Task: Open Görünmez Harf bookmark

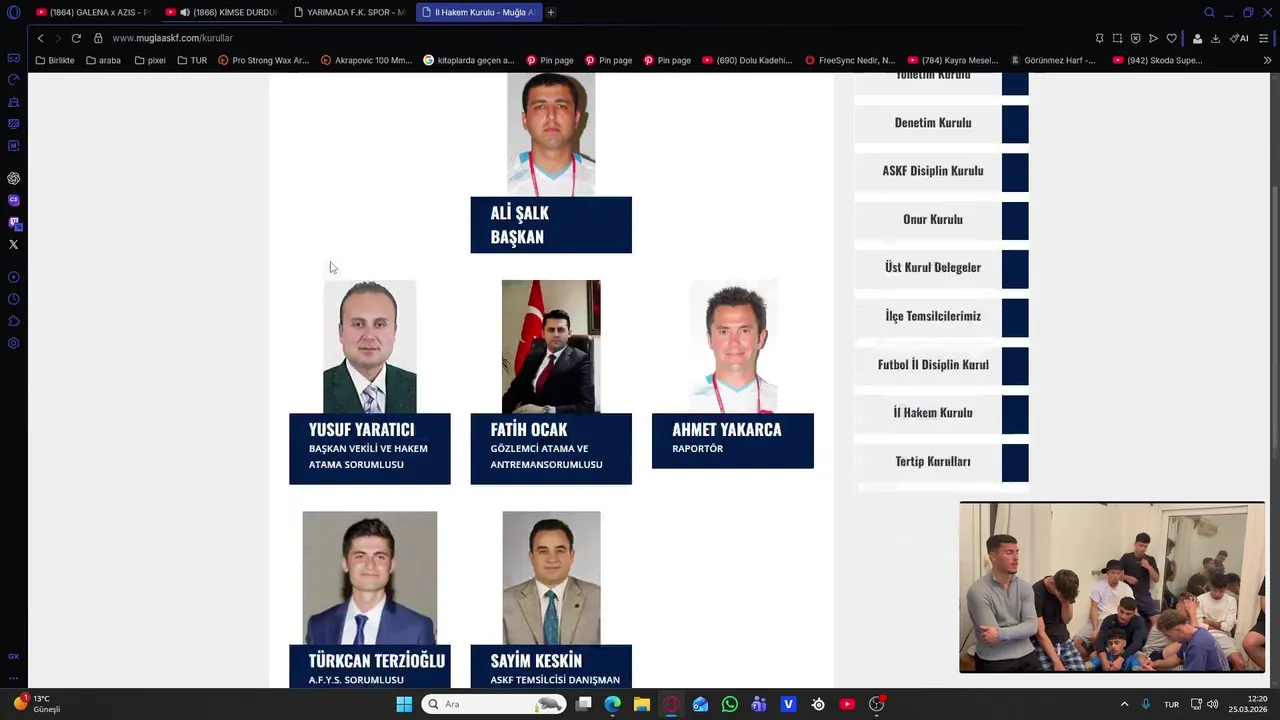Action: pos(1053,60)
